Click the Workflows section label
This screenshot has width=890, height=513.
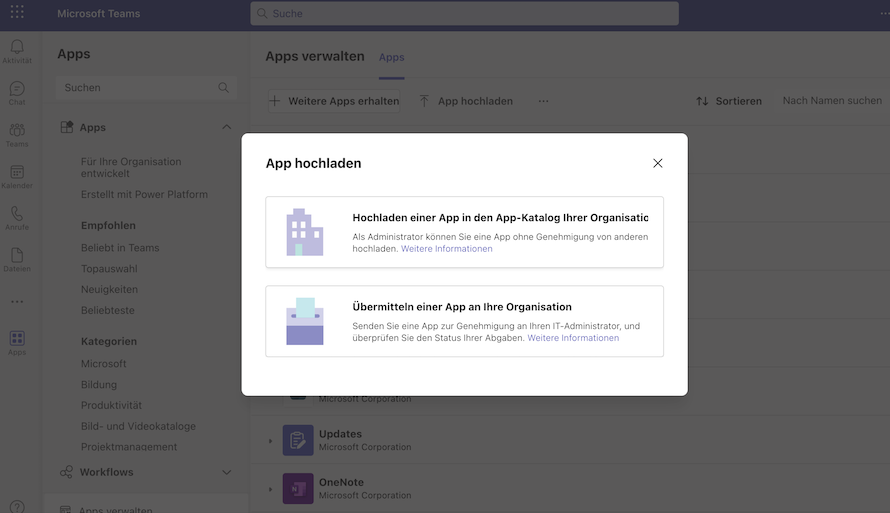click(106, 472)
